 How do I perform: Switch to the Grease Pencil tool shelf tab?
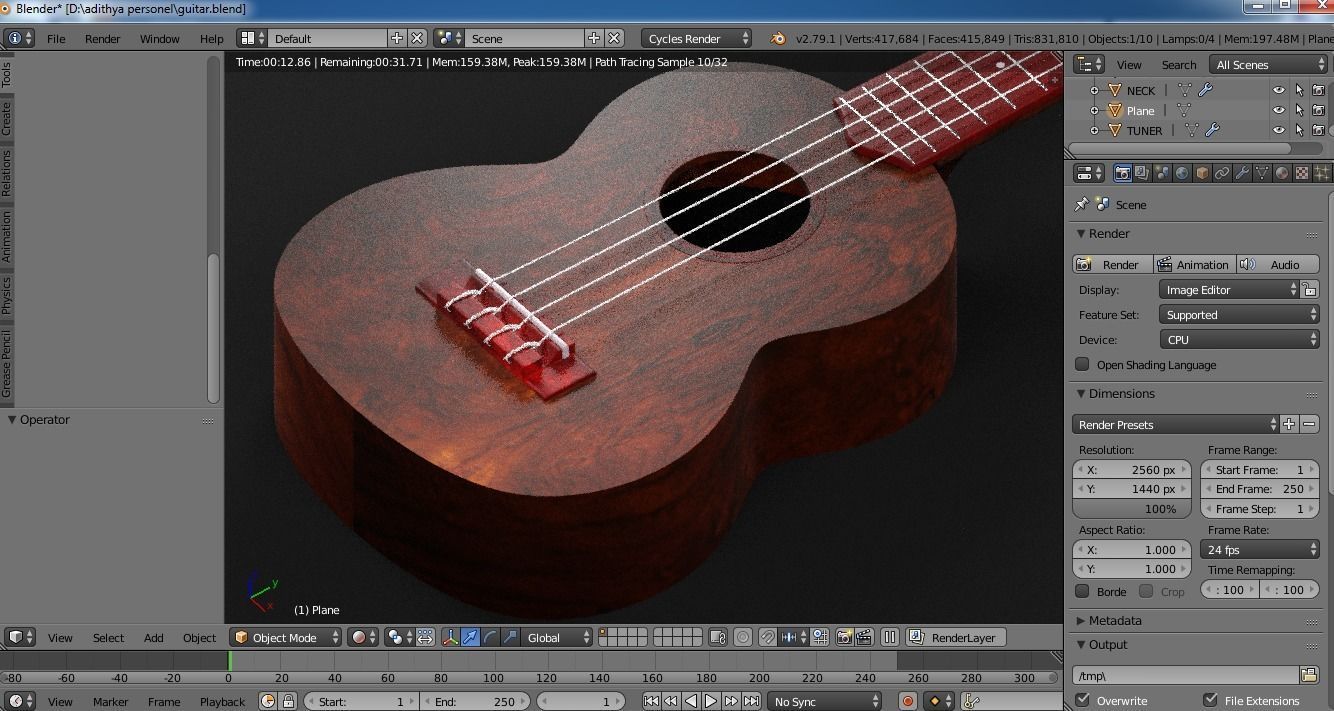tap(7, 362)
